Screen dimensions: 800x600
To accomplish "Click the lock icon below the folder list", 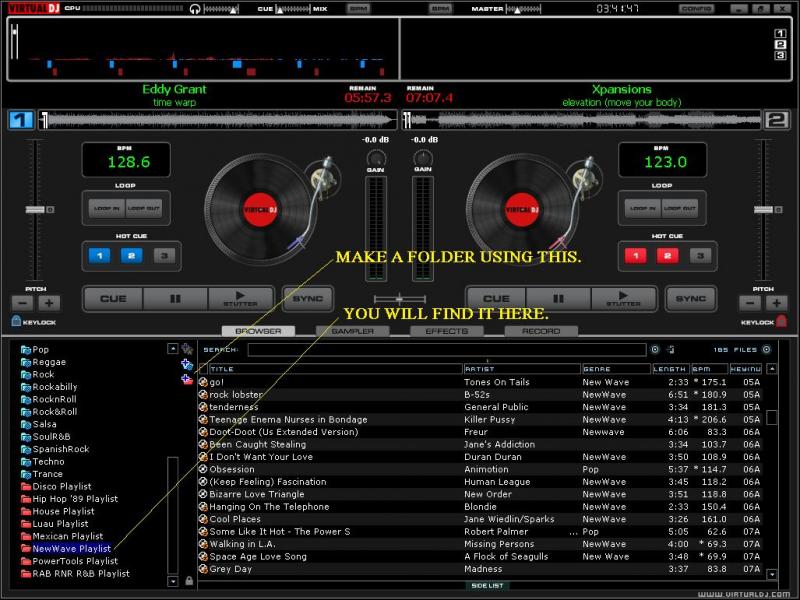I will pos(188,581).
